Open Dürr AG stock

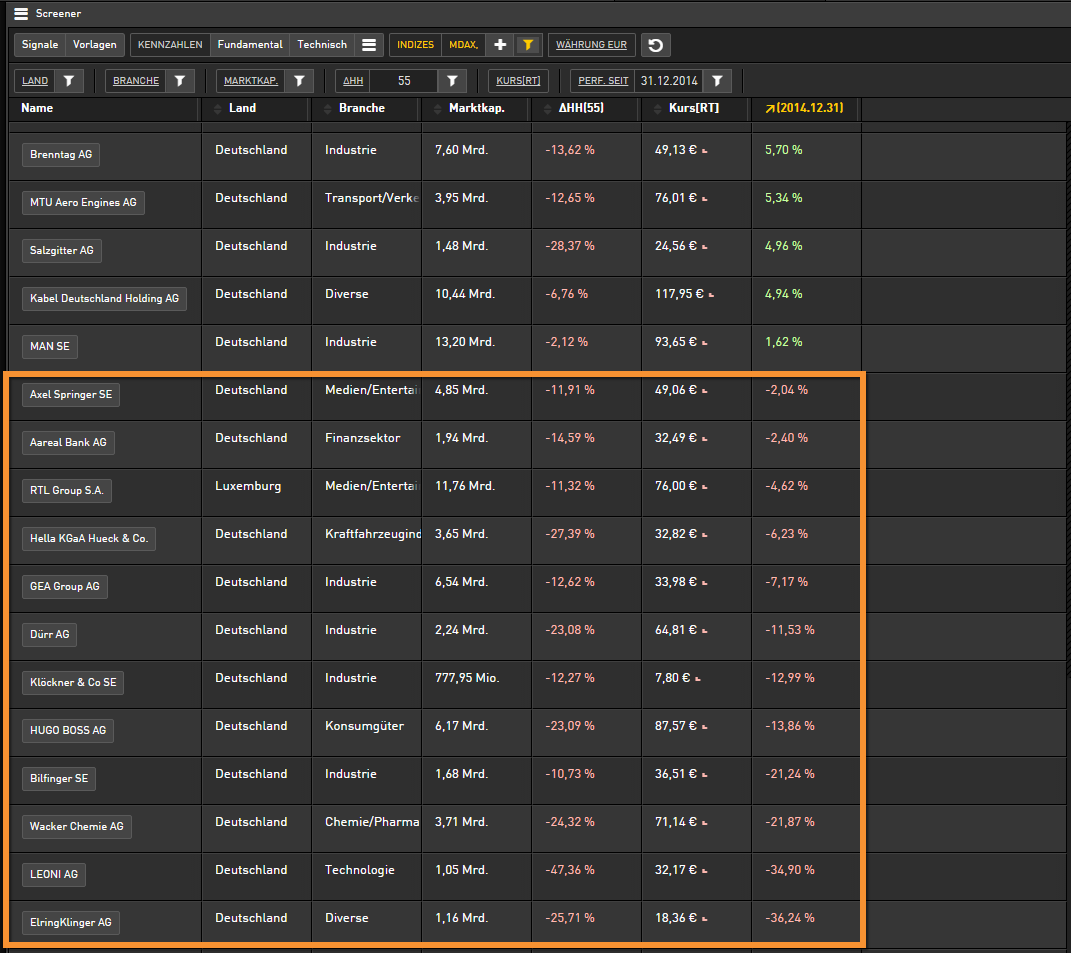tap(50, 634)
